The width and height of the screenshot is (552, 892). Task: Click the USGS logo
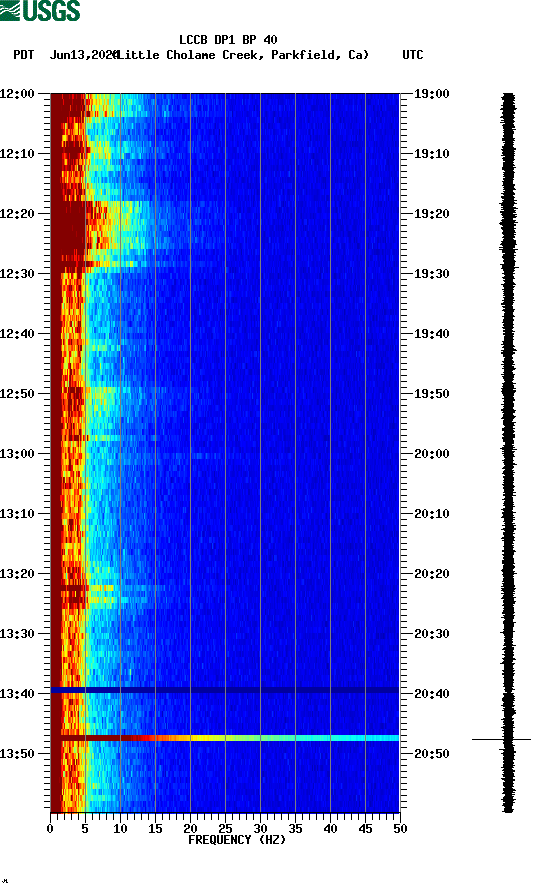click(x=40, y=11)
